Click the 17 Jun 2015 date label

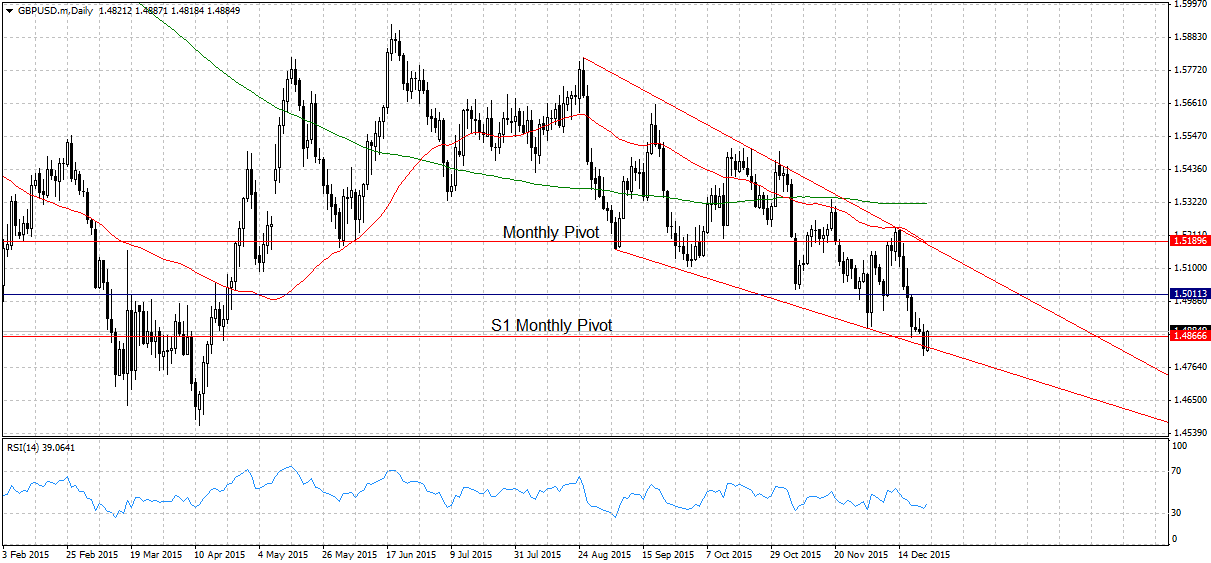pos(410,553)
